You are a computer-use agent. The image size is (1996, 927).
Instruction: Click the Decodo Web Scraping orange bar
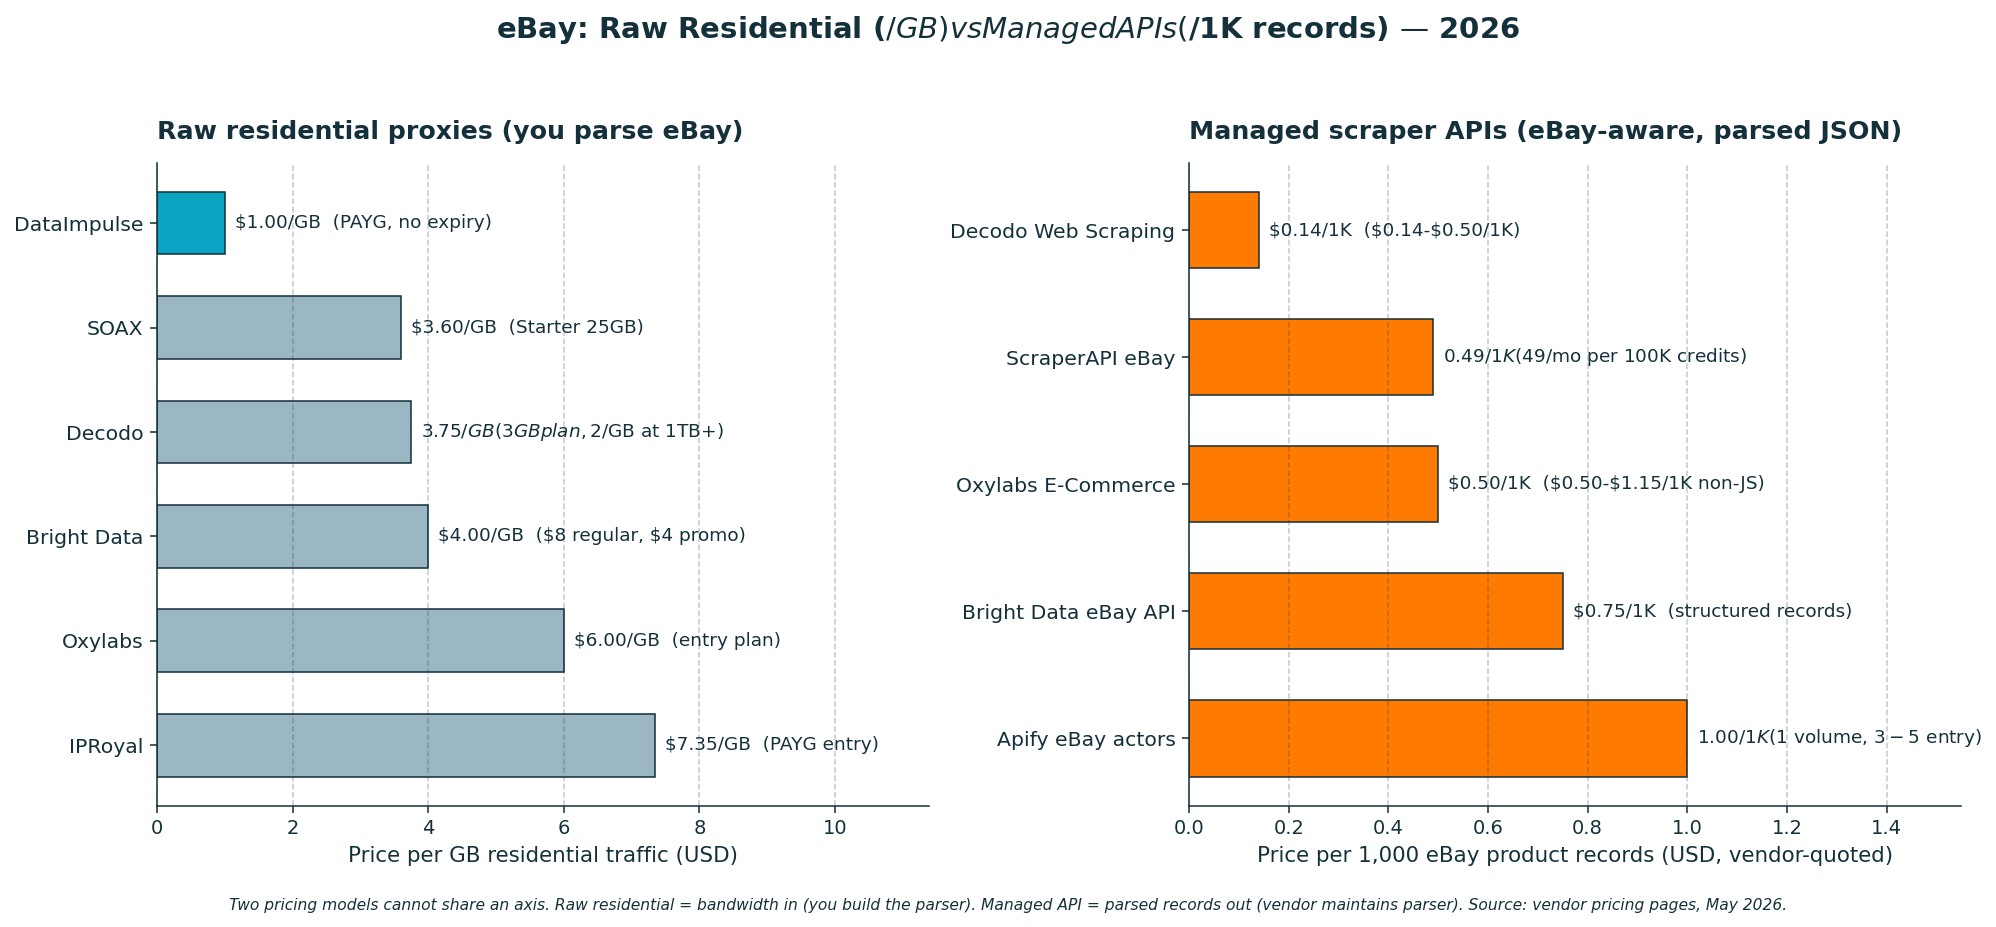tap(1224, 230)
